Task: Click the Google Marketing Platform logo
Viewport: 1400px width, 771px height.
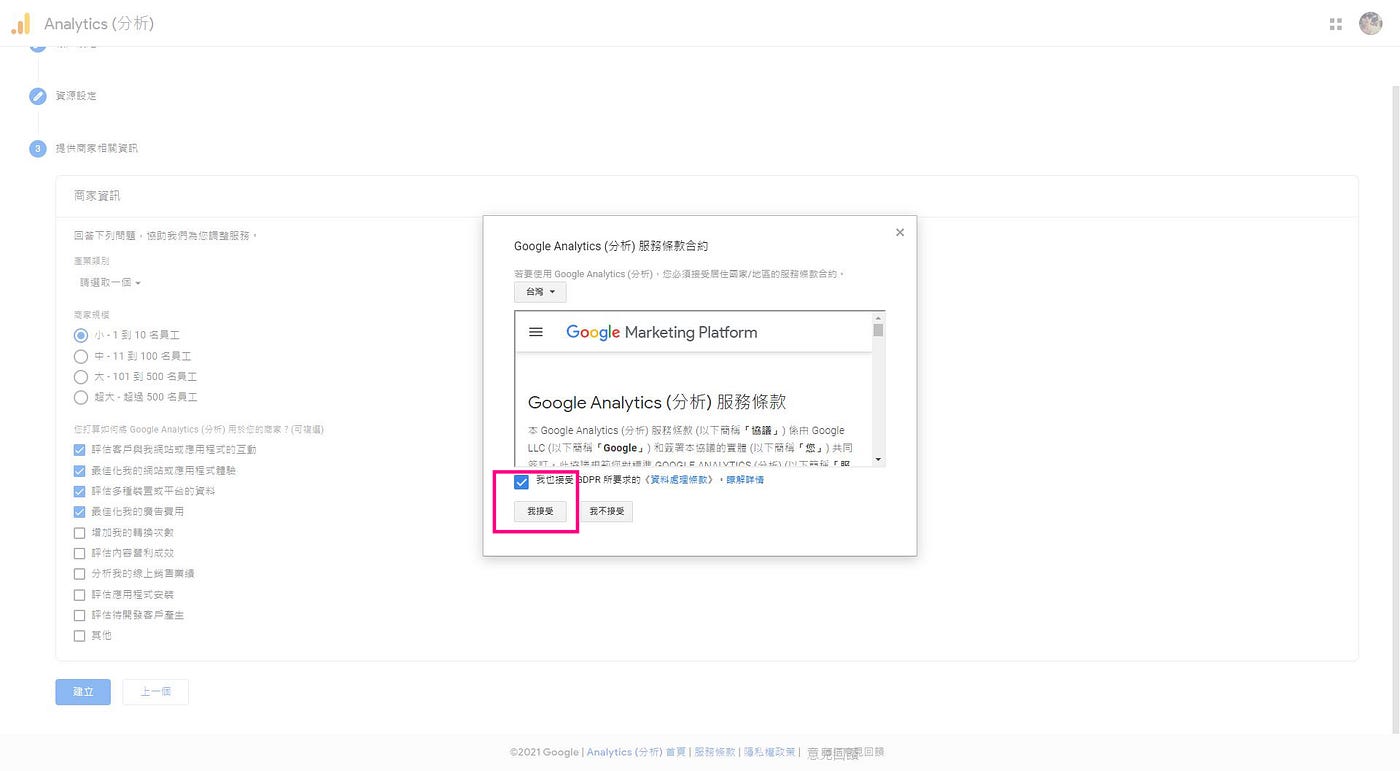Action: [x=661, y=332]
